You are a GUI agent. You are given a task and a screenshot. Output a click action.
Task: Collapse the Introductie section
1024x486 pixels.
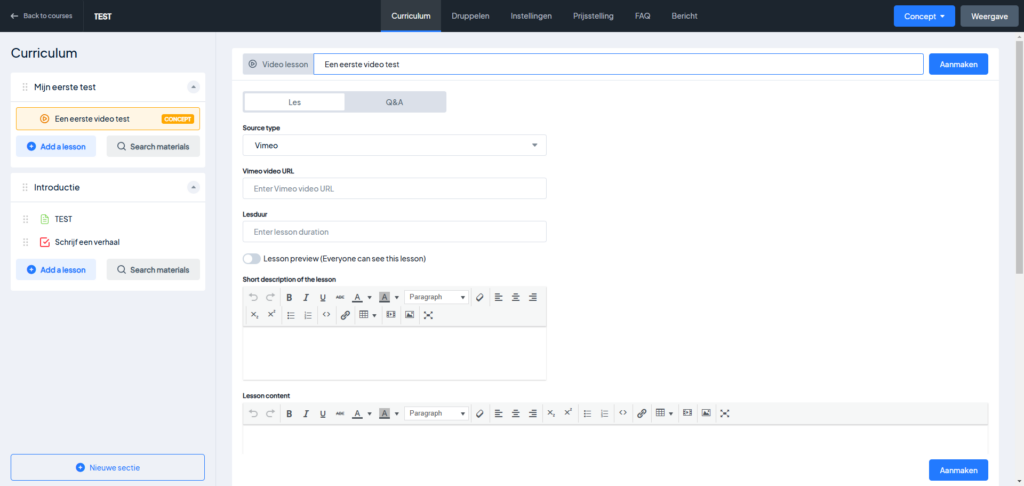(x=193, y=187)
